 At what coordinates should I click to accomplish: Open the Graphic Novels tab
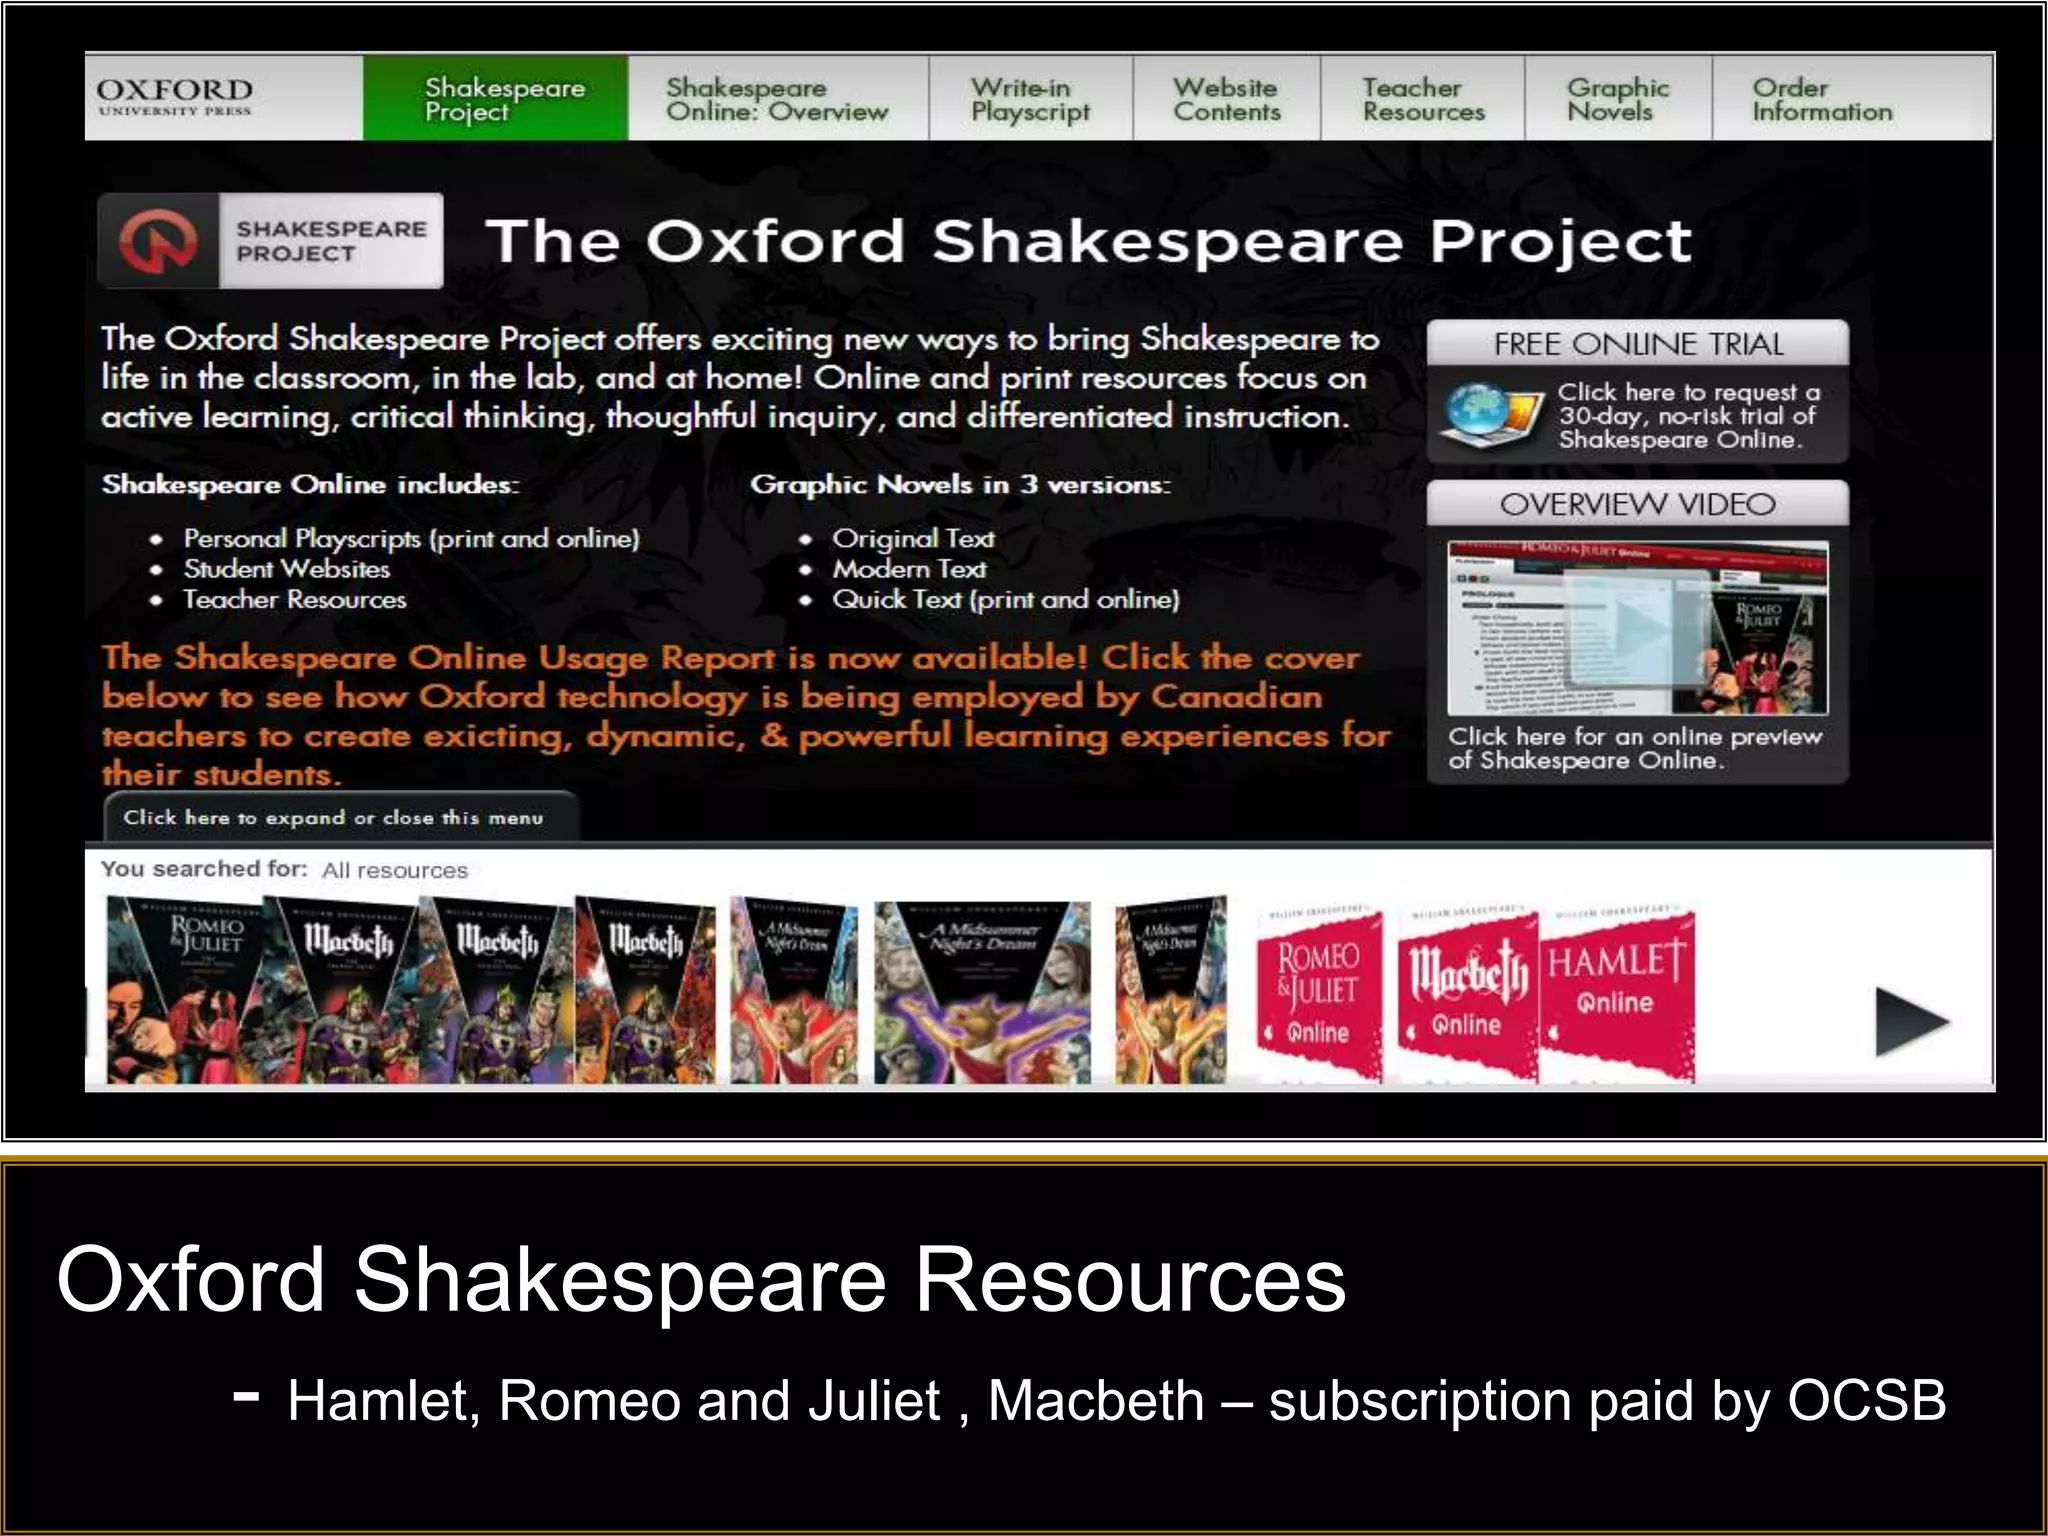point(1618,98)
